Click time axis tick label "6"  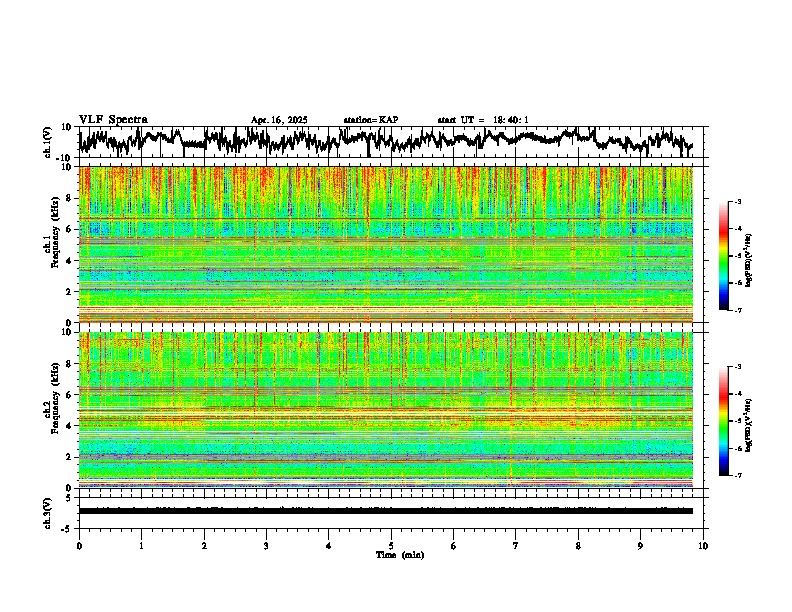point(454,546)
